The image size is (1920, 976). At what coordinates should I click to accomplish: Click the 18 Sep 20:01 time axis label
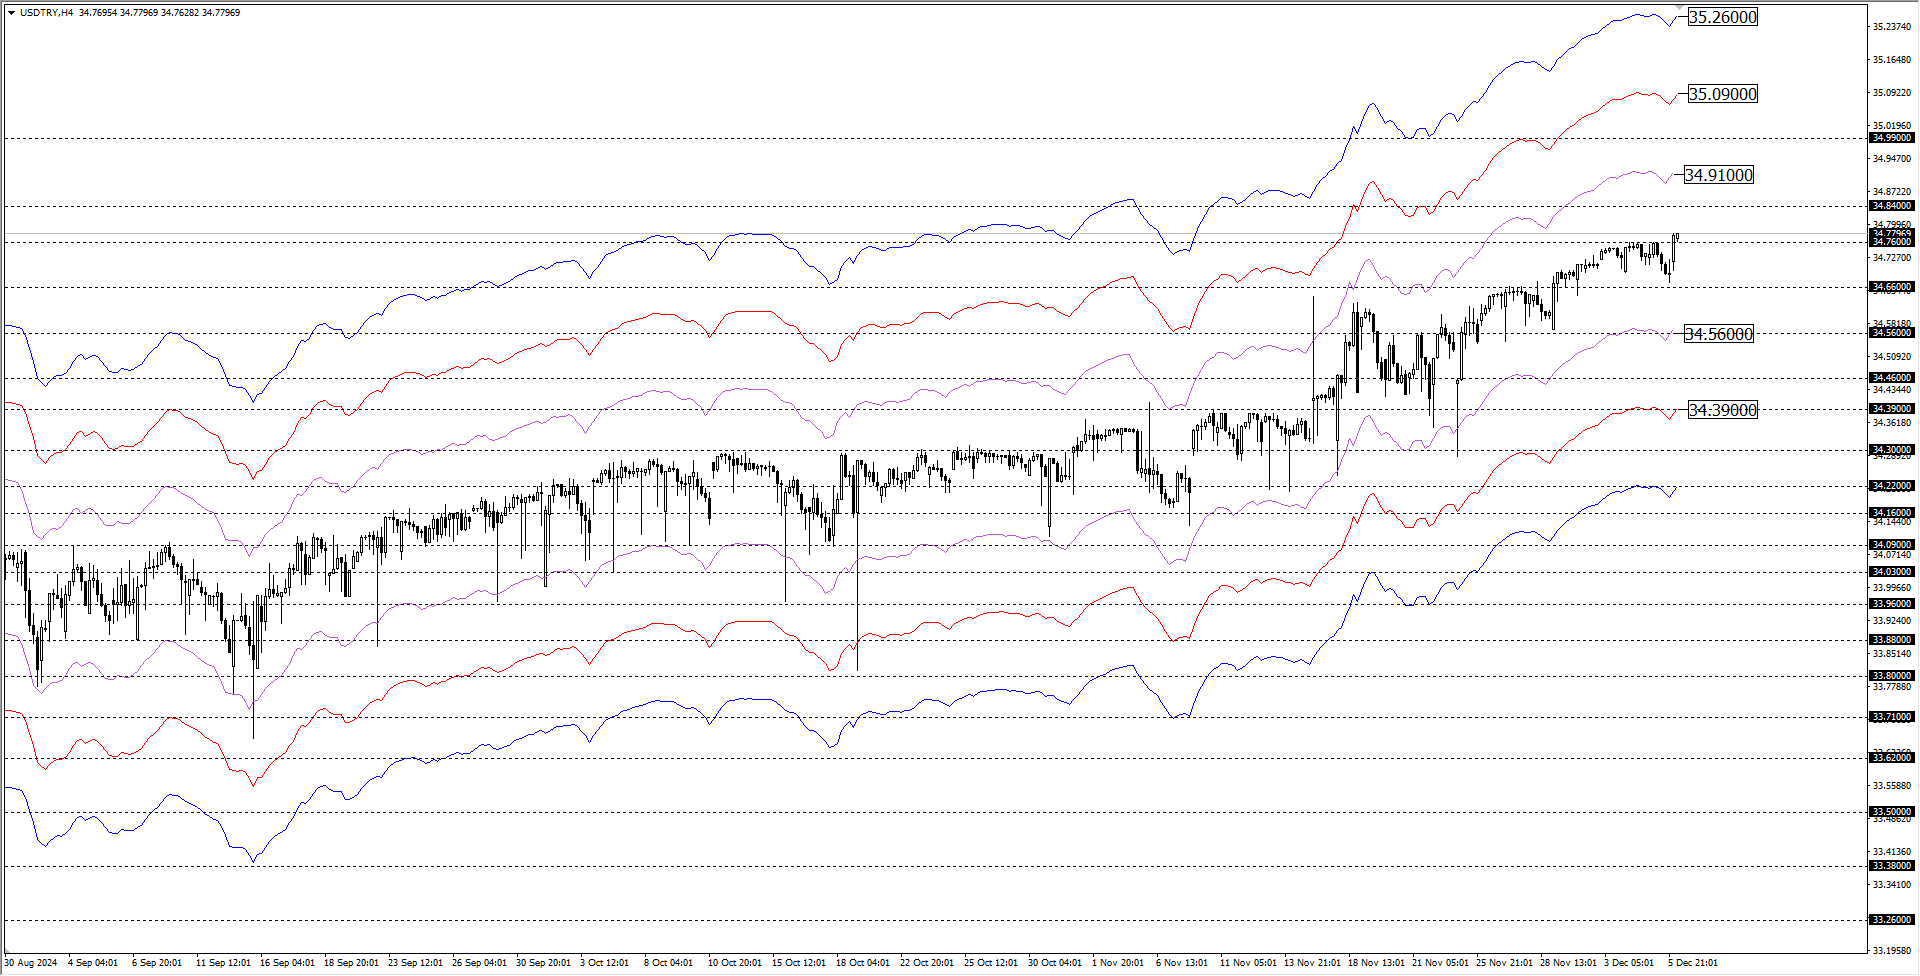(351, 963)
